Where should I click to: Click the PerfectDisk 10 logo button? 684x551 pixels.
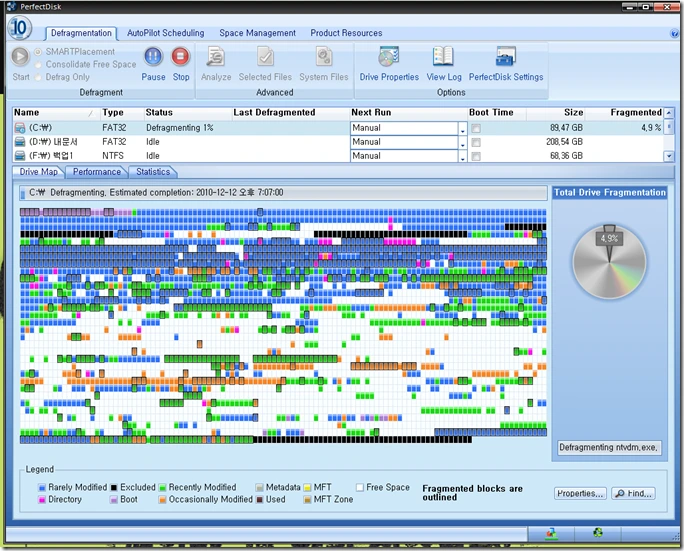click(x=19, y=28)
